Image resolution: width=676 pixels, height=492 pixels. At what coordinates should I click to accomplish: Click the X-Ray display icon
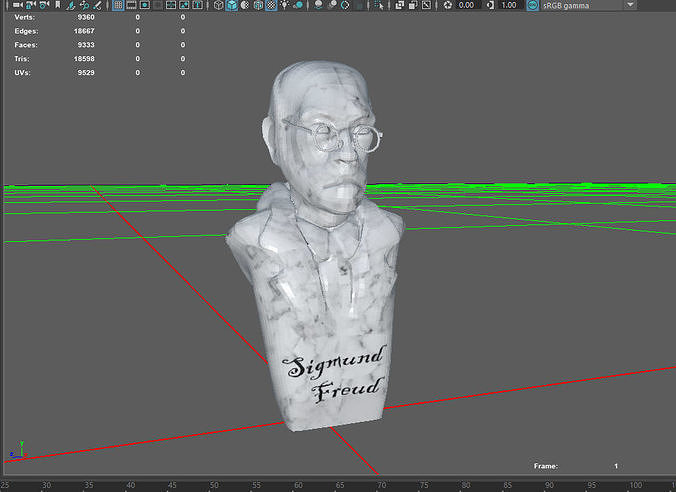pos(400,5)
